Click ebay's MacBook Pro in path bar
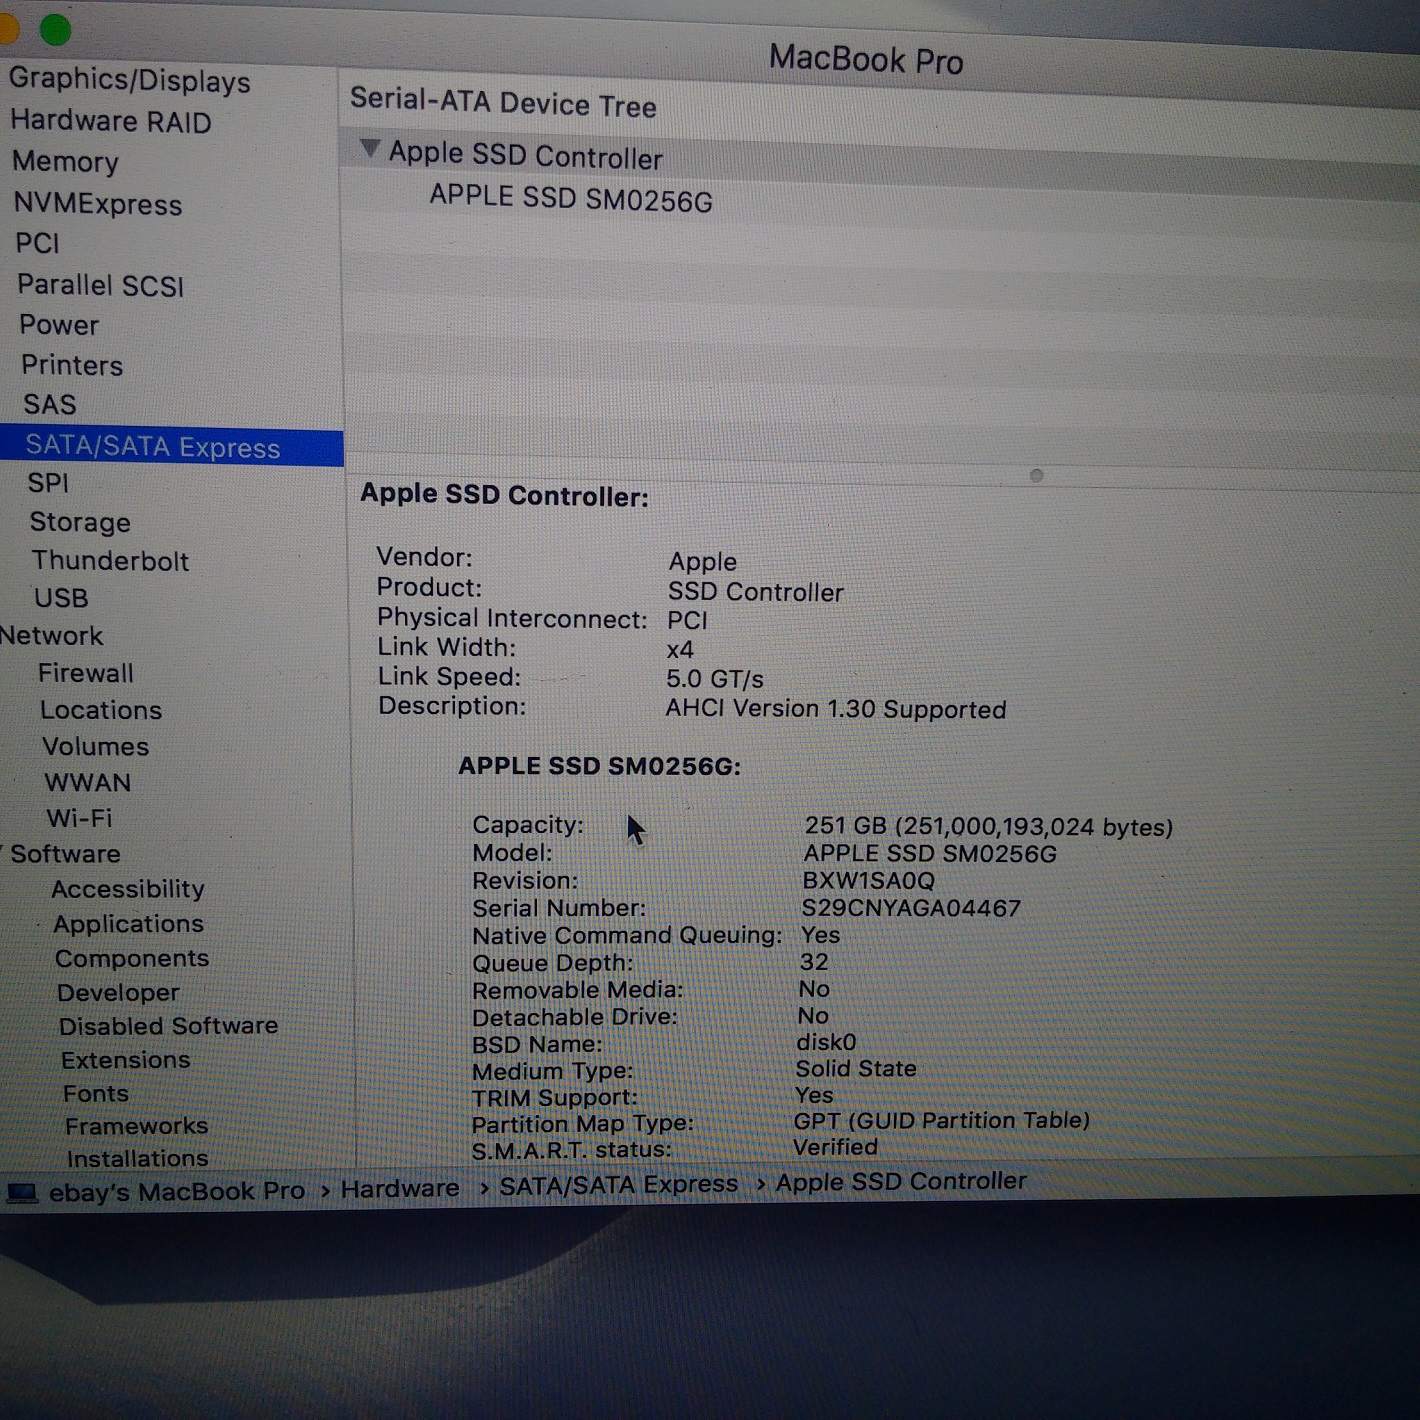The width and height of the screenshot is (1420, 1420). (x=177, y=1191)
